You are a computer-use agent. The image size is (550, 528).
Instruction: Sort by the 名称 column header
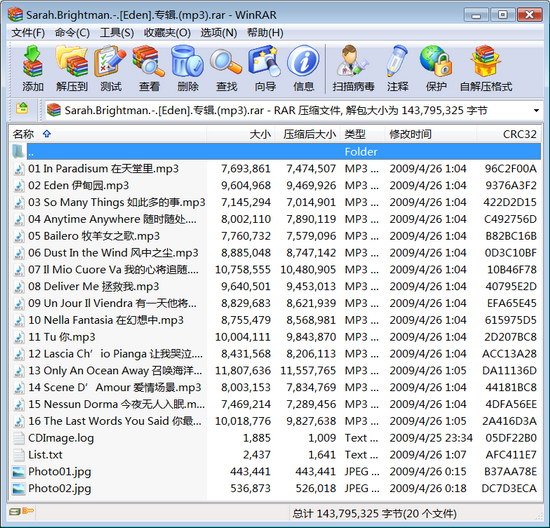tap(108, 134)
